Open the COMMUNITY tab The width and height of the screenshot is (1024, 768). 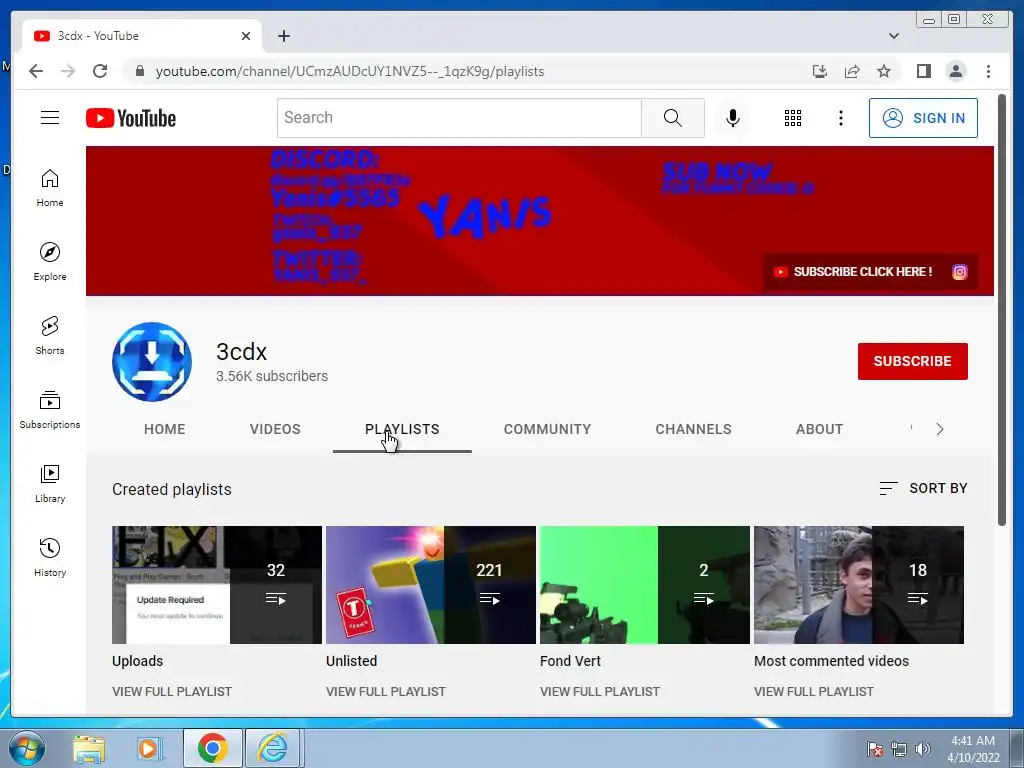tap(547, 429)
